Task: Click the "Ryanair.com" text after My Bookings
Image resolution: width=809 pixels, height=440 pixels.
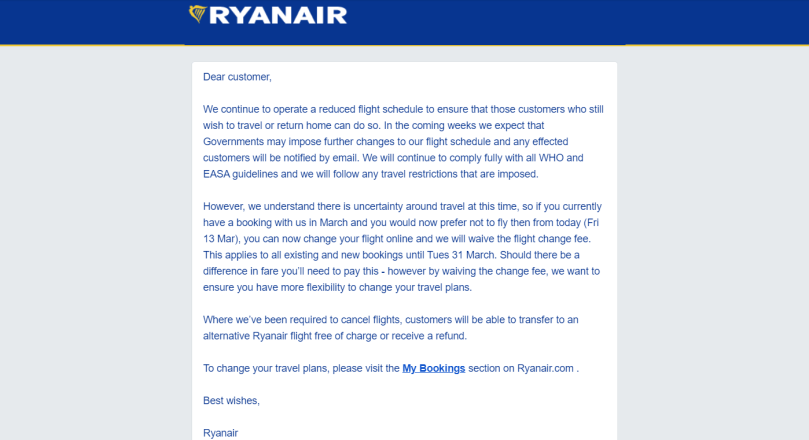Action: click(x=545, y=368)
